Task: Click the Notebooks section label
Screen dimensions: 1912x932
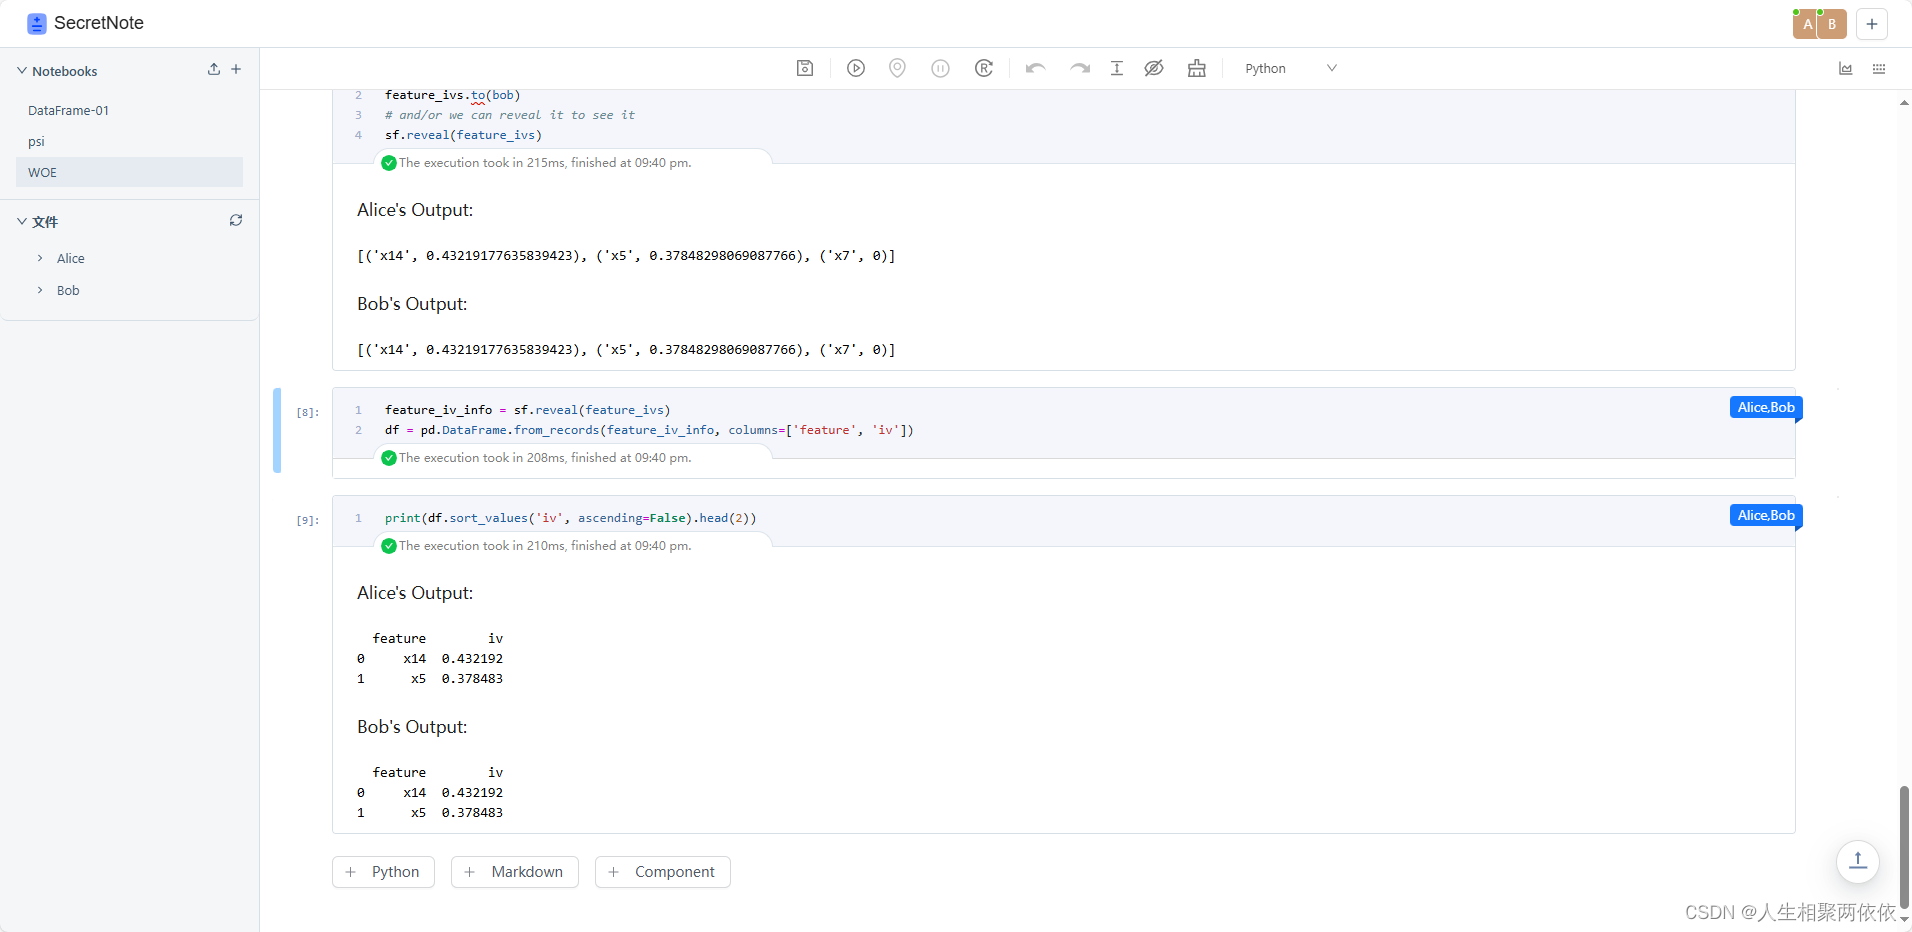Action: [x=65, y=71]
